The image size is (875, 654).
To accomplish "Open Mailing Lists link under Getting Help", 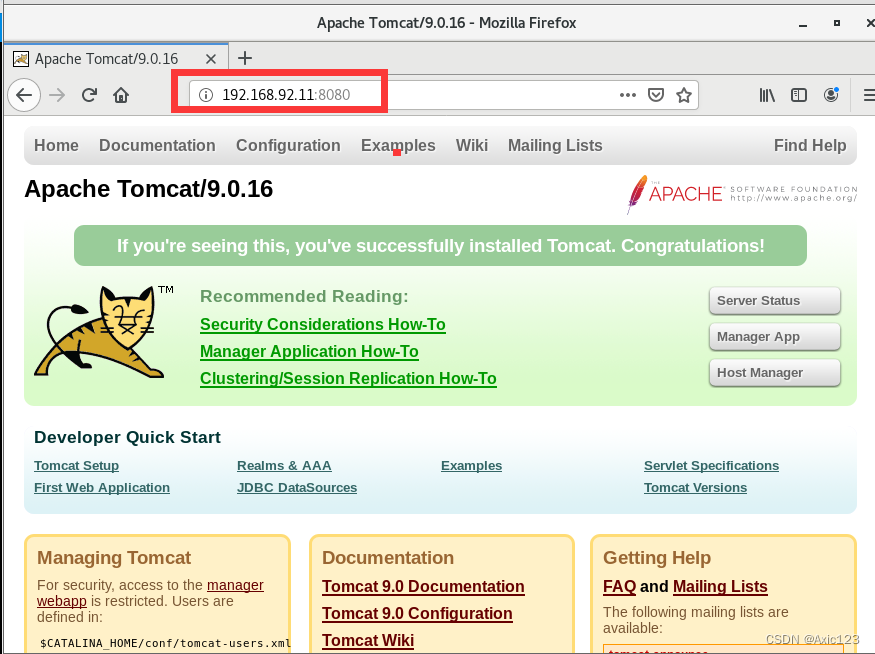I will 720,586.
